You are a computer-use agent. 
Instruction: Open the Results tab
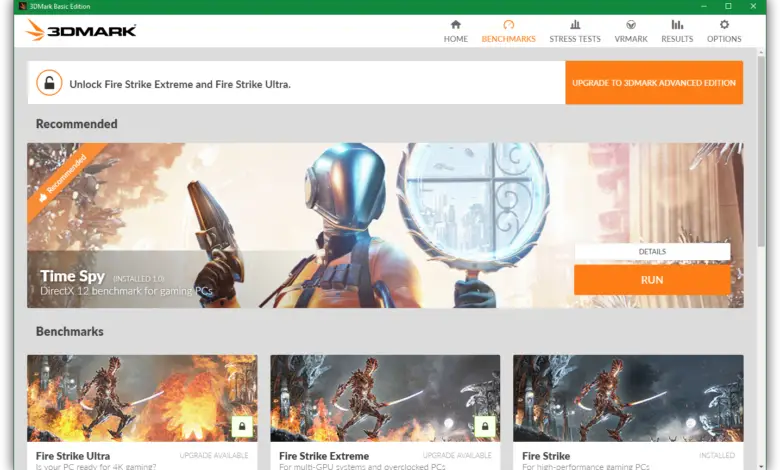pos(677,31)
